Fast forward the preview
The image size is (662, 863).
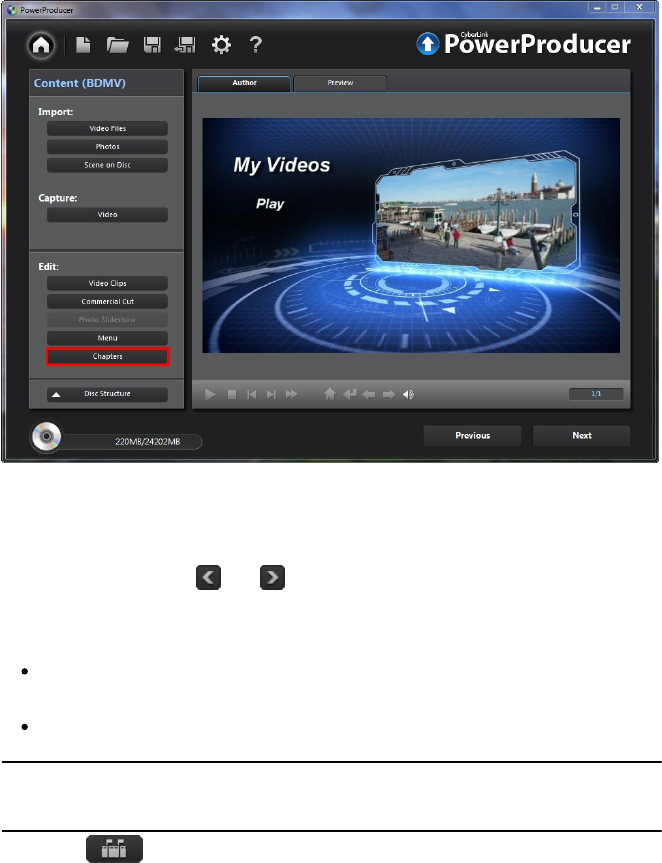tap(292, 394)
